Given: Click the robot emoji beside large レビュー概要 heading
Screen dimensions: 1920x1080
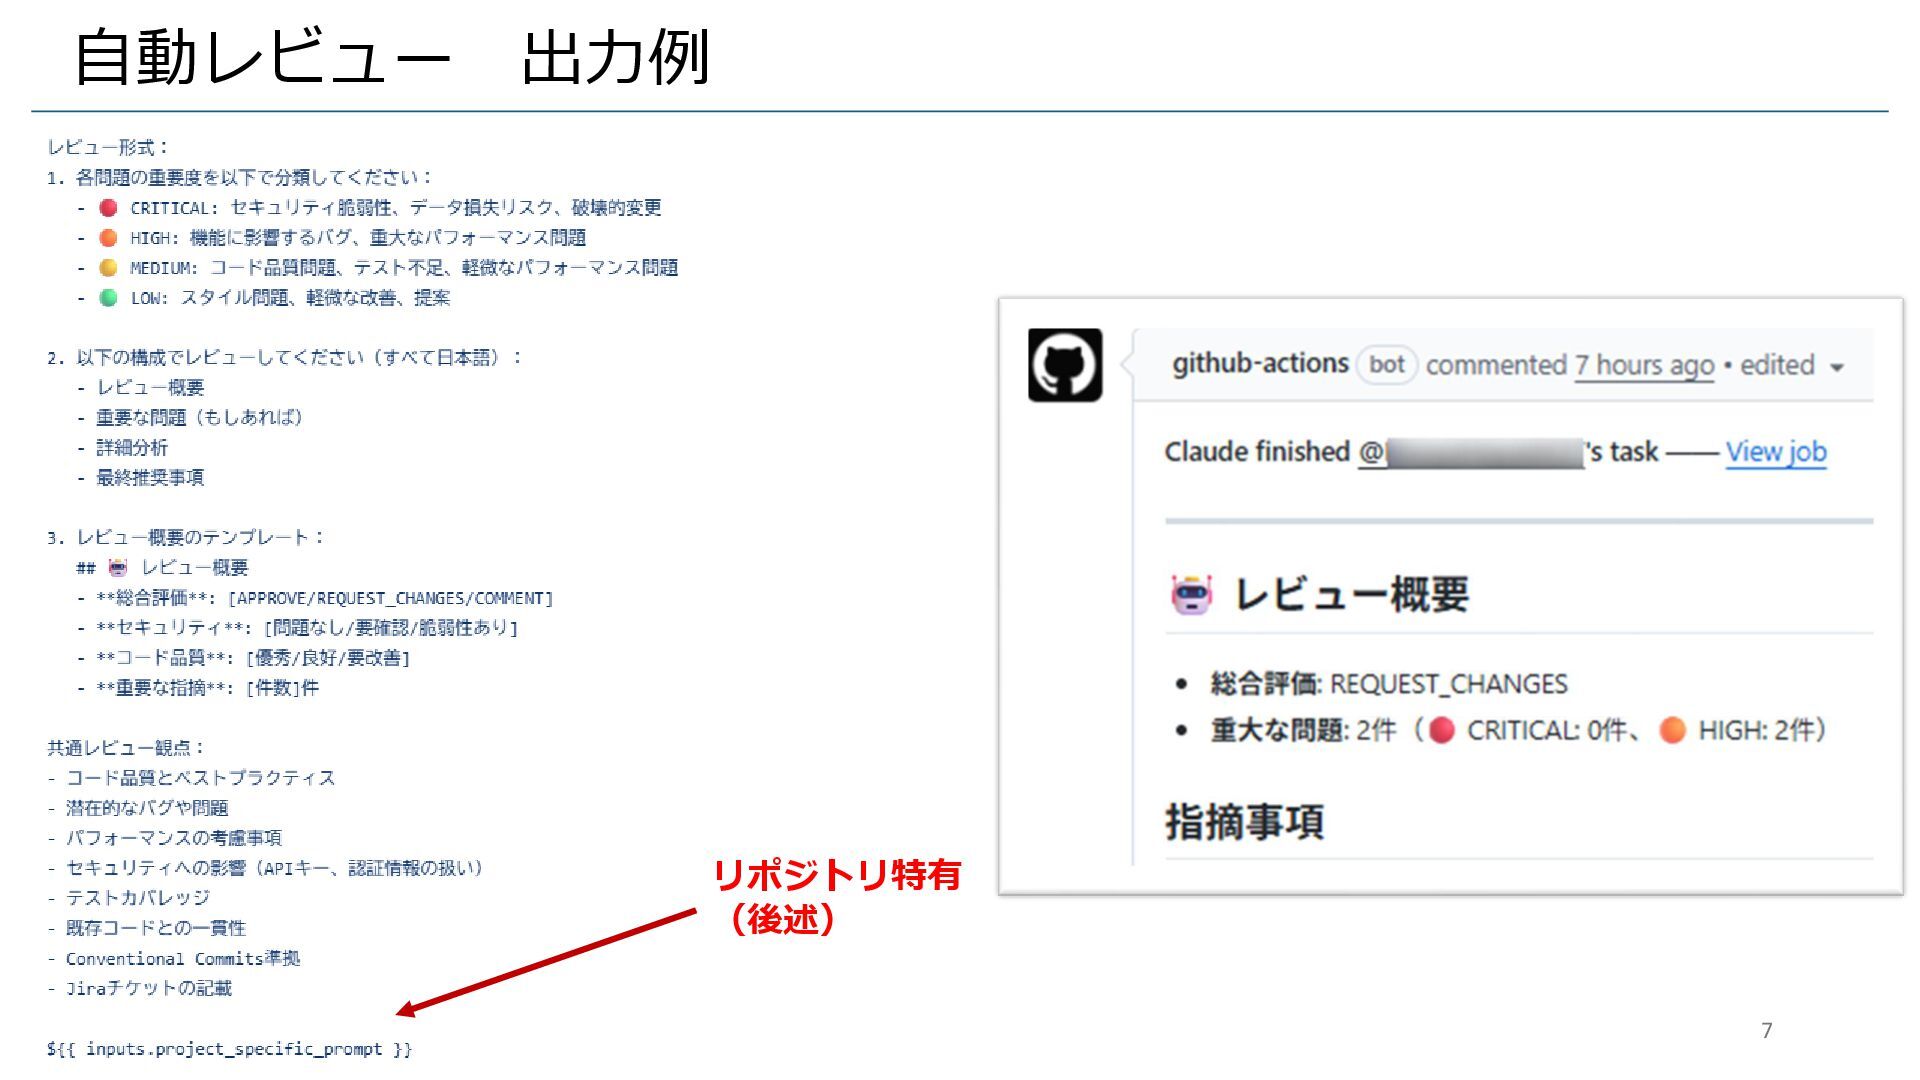Looking at the screenshot, I should [1191, 595].
